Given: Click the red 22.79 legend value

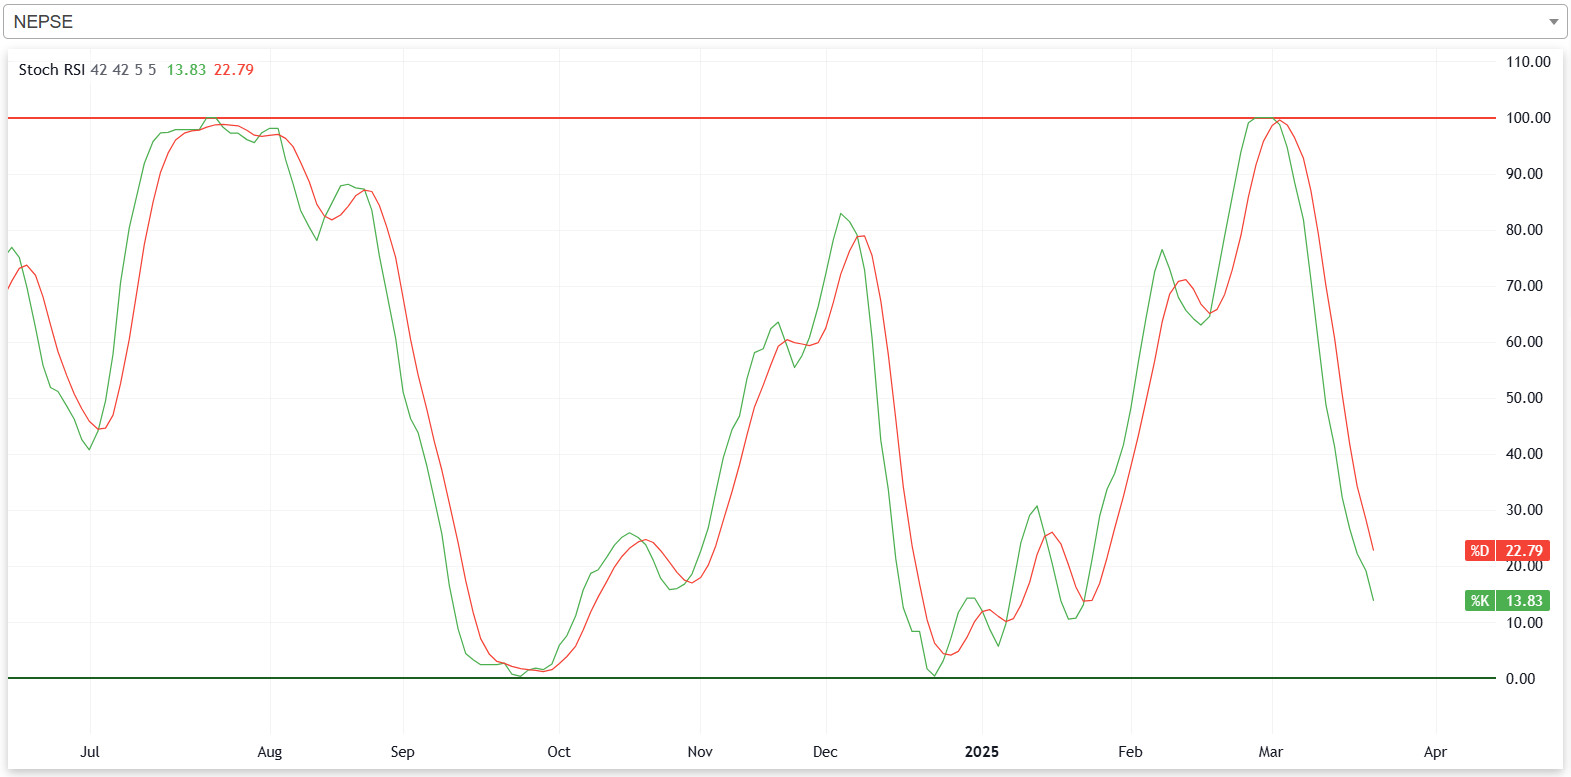Looking at the screenshot, I should [x=234, y=70].
